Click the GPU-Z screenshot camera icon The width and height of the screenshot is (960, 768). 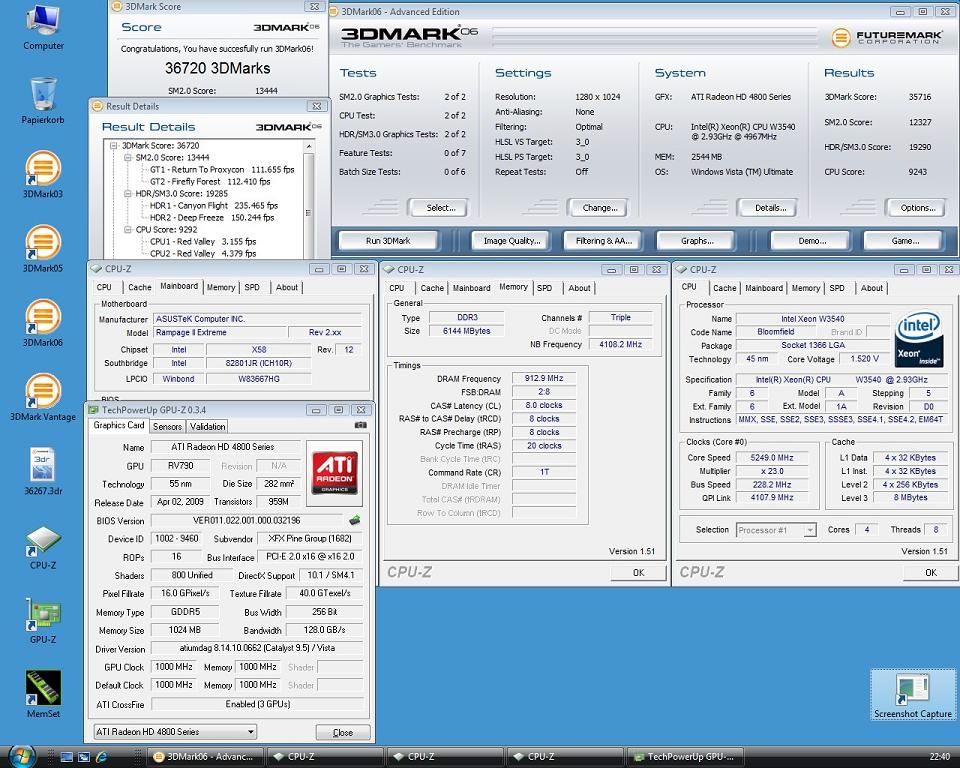pyautogui.click(x=359, y=426)
